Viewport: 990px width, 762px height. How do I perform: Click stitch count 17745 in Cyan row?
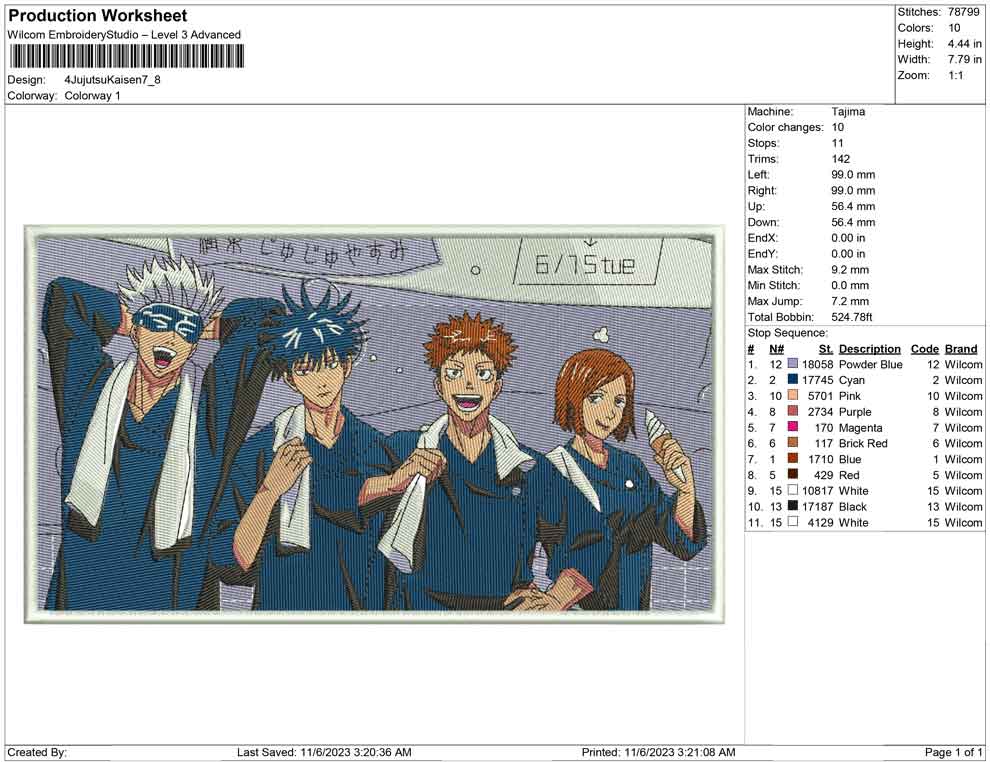click(818, 380)
